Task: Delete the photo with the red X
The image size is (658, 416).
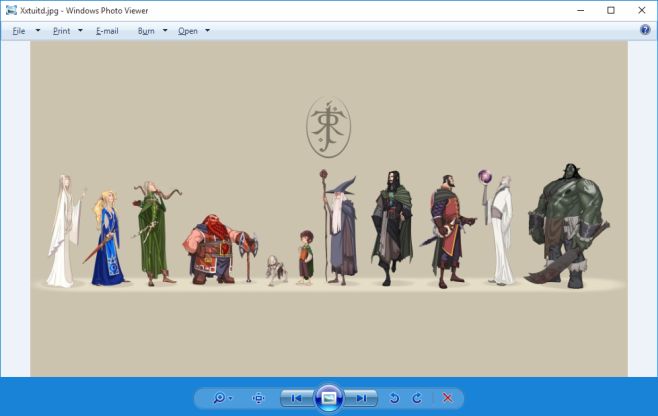Action: click(x=447, y=398)
